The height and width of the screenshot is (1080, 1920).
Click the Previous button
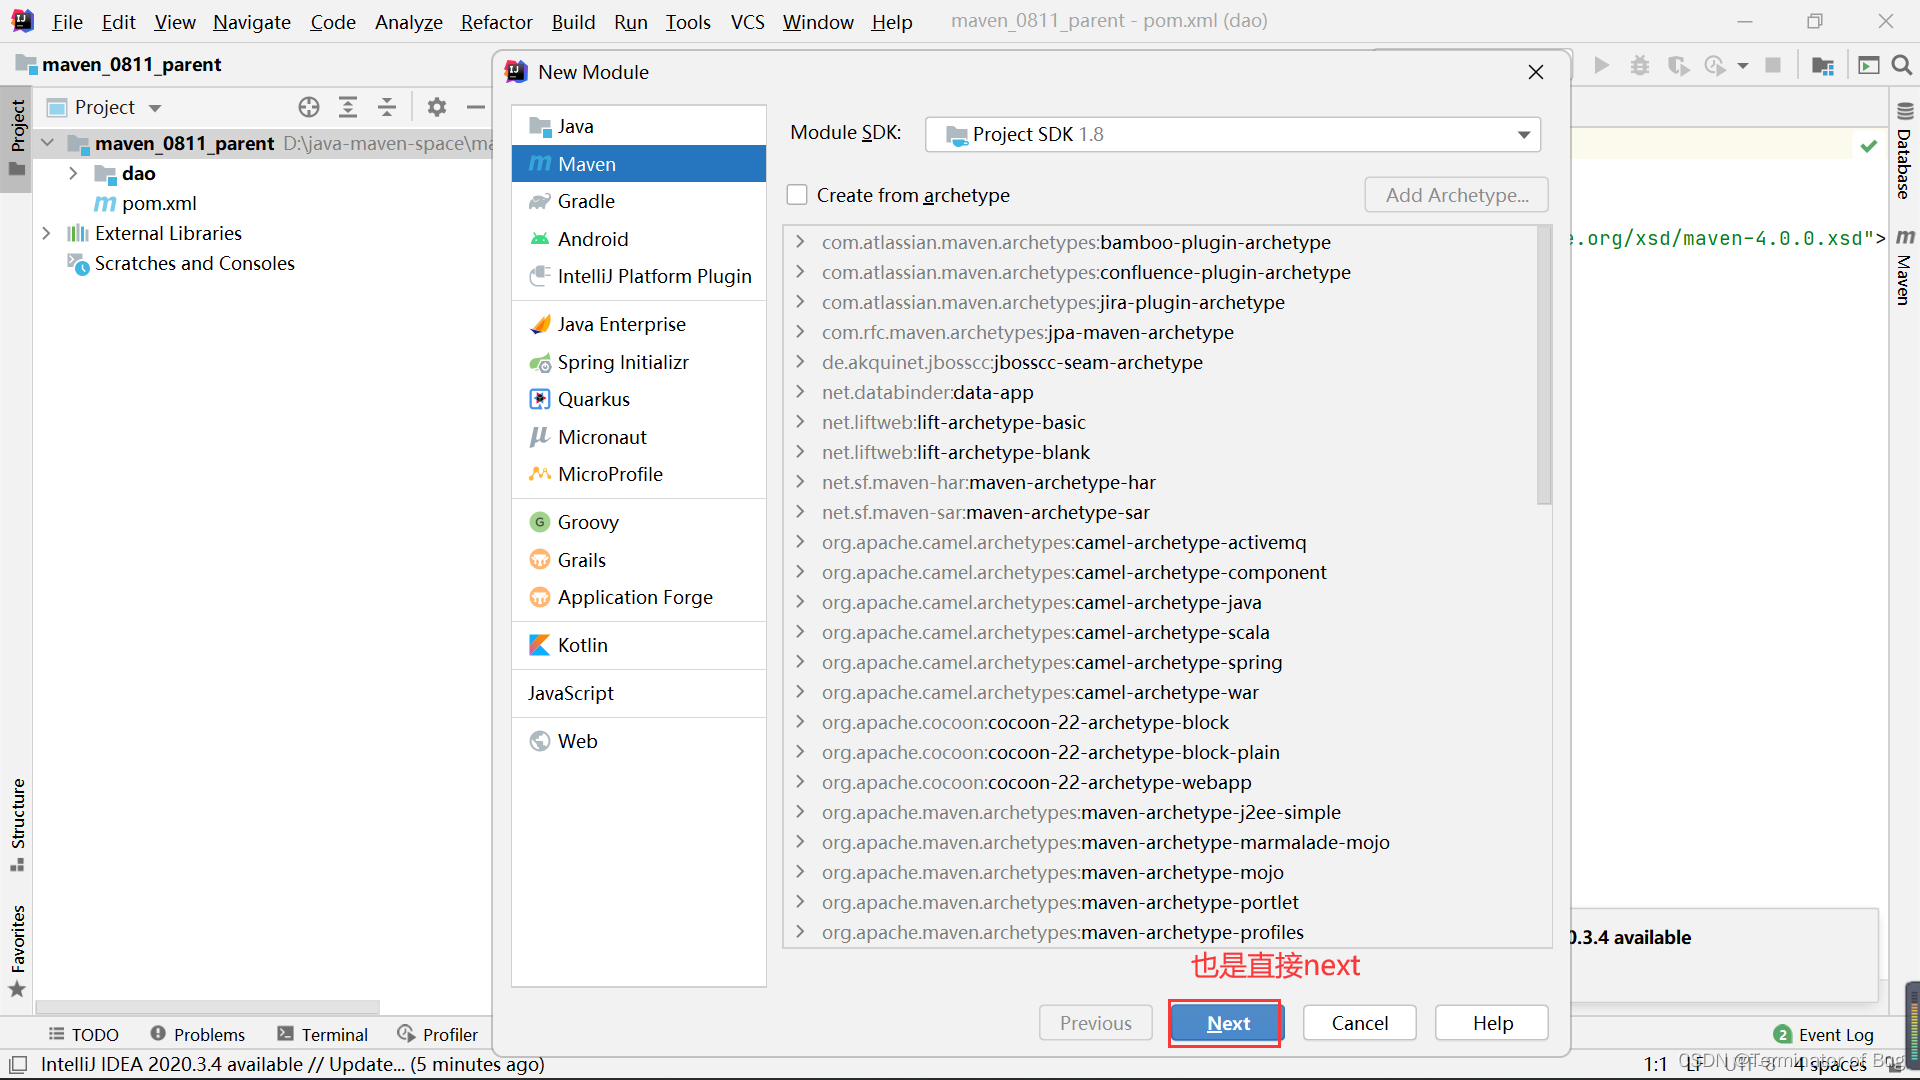point(1095,1023)
